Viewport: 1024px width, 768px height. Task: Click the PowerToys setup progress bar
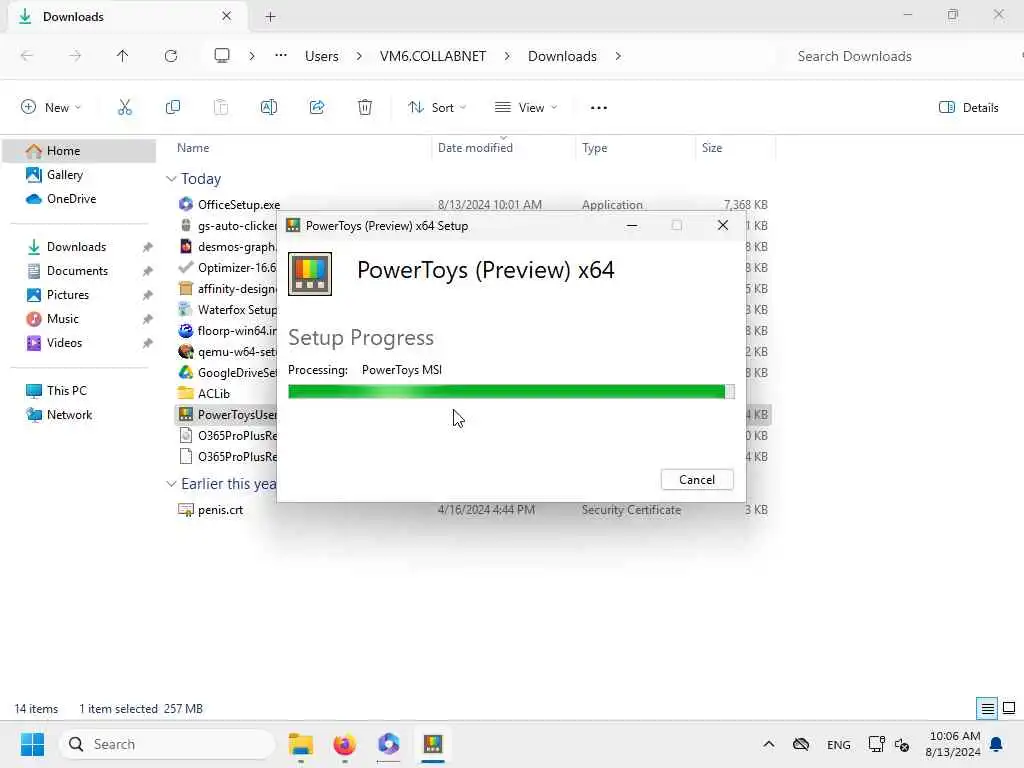point(511,391)
